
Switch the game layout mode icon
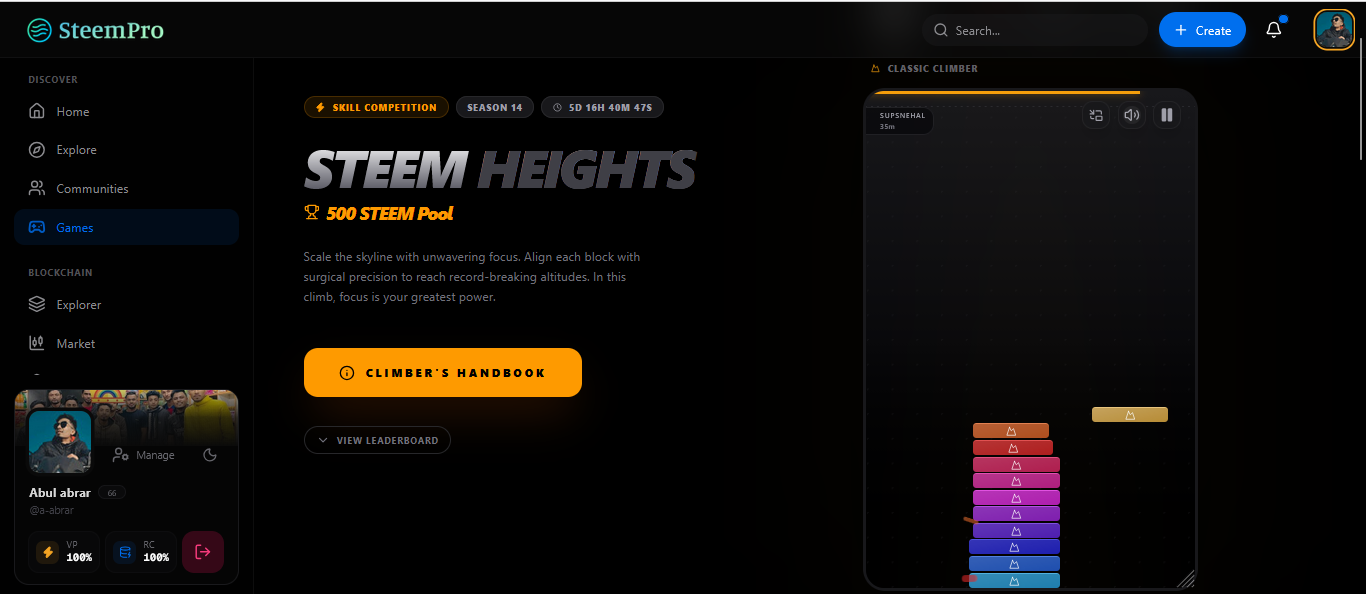point(1096,115)
